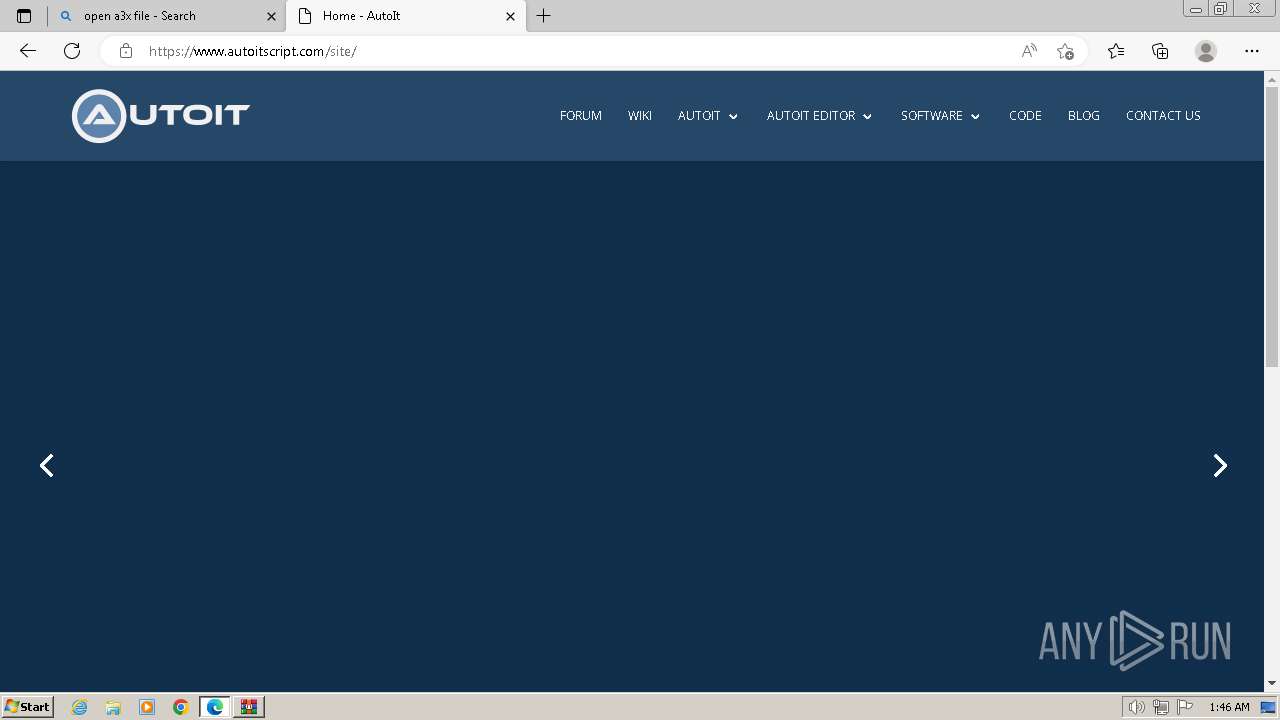The image size is (1280, 720).
Task: Open File Explorer from taskbar
Action: [113, 707]
